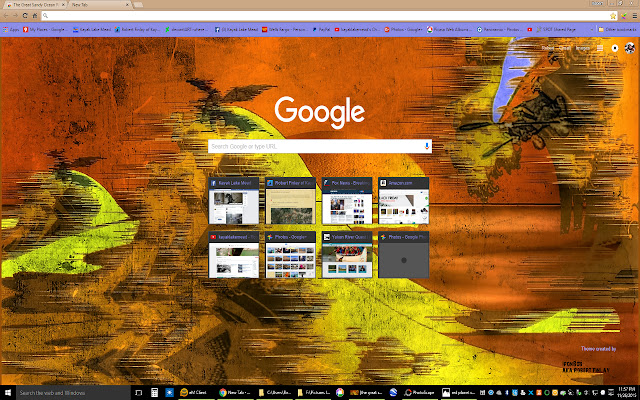Open Task View in taskbar
The height and width of the screenshot is (400, 640).
point(138,393)
